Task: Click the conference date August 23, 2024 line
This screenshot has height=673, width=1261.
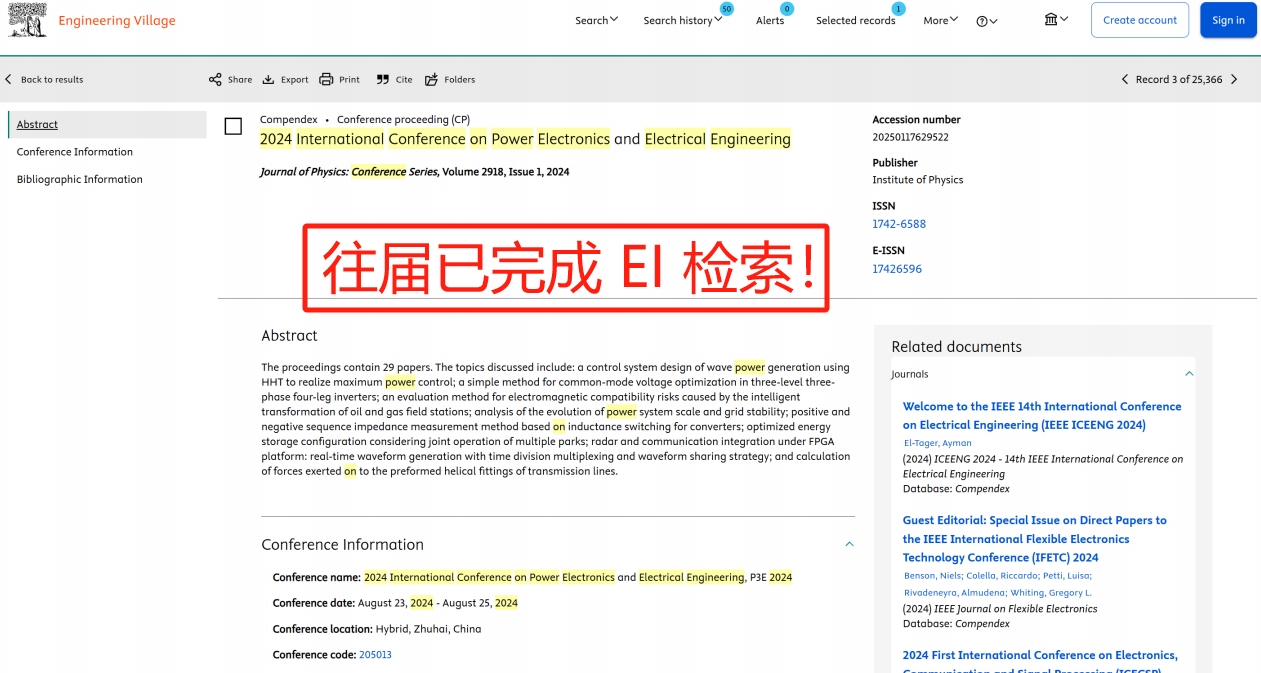Action: (x=395, y=603)
